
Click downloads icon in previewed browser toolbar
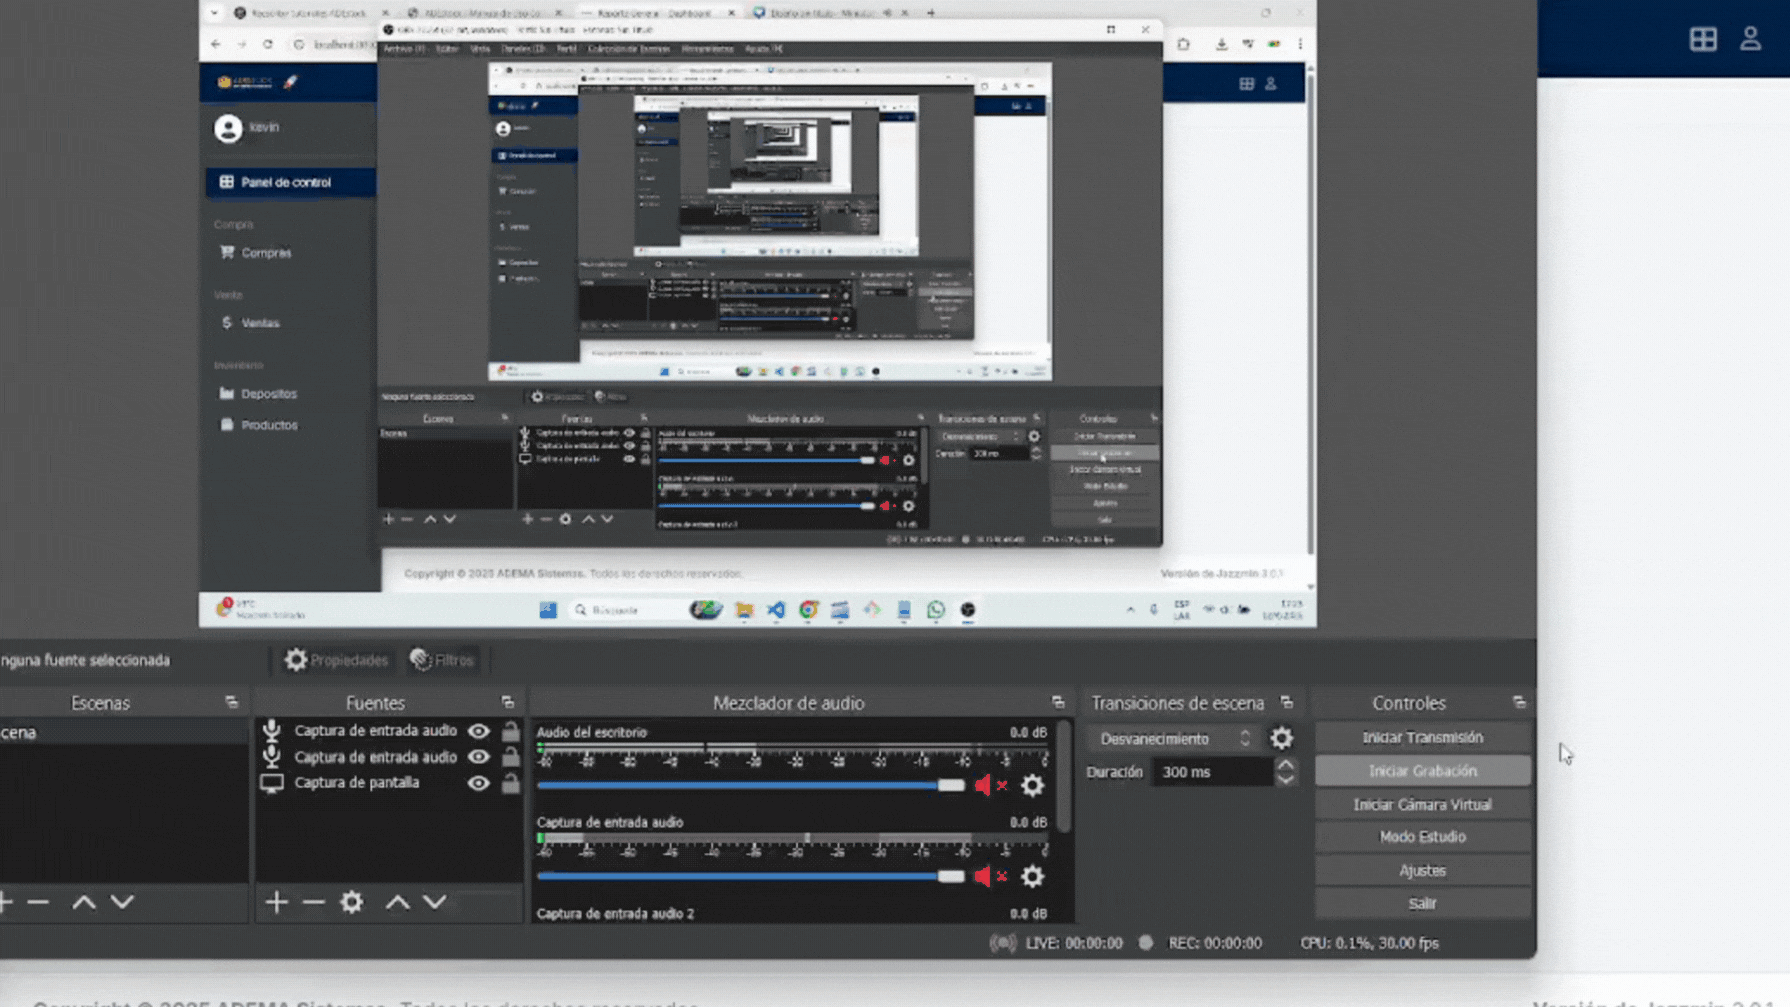(1221, 44)
